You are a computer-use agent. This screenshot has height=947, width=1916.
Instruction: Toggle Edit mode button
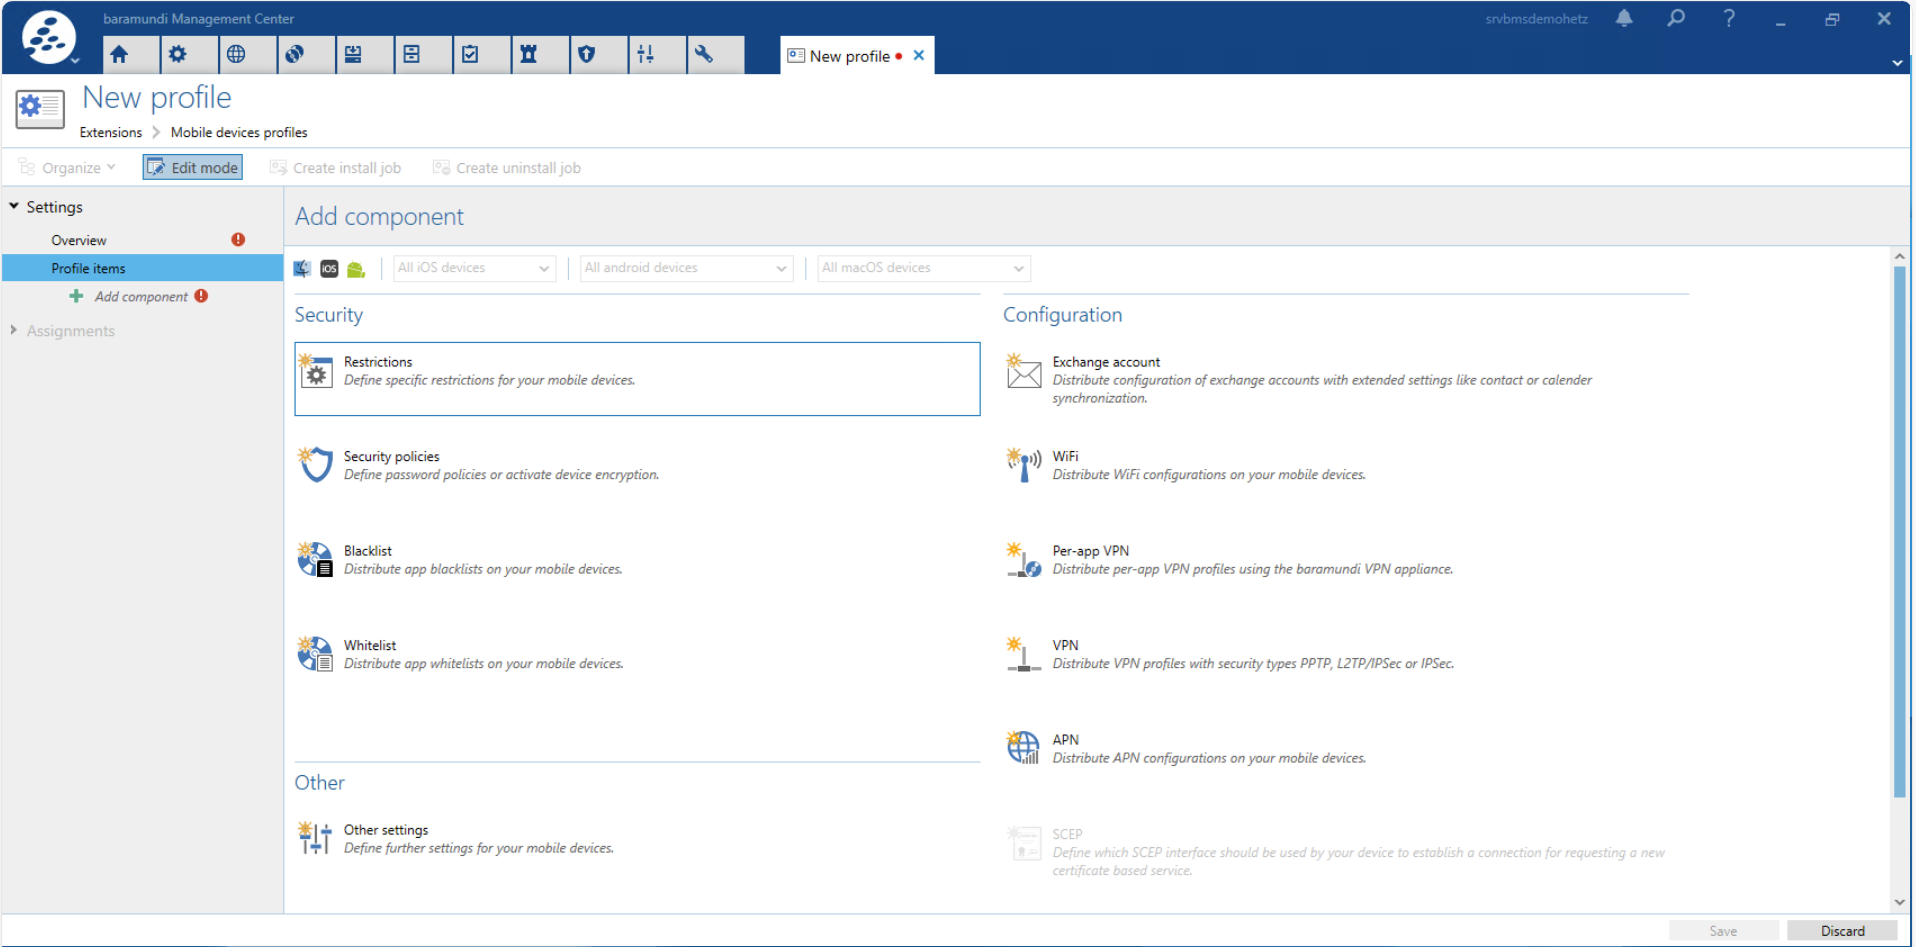pos(193,168)
